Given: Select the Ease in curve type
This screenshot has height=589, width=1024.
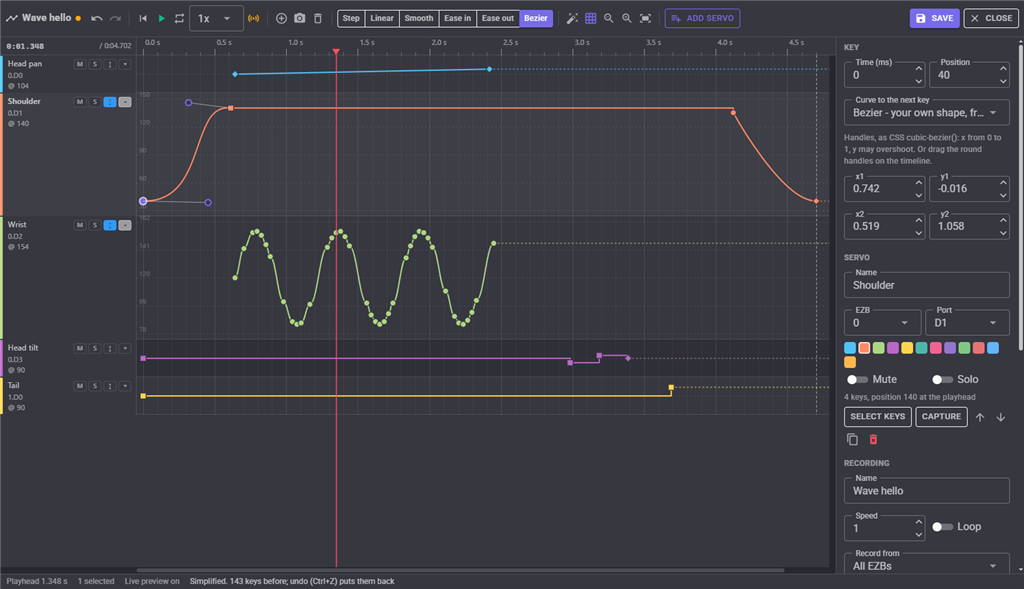Looking at the screenshot, I should (457, 18).
